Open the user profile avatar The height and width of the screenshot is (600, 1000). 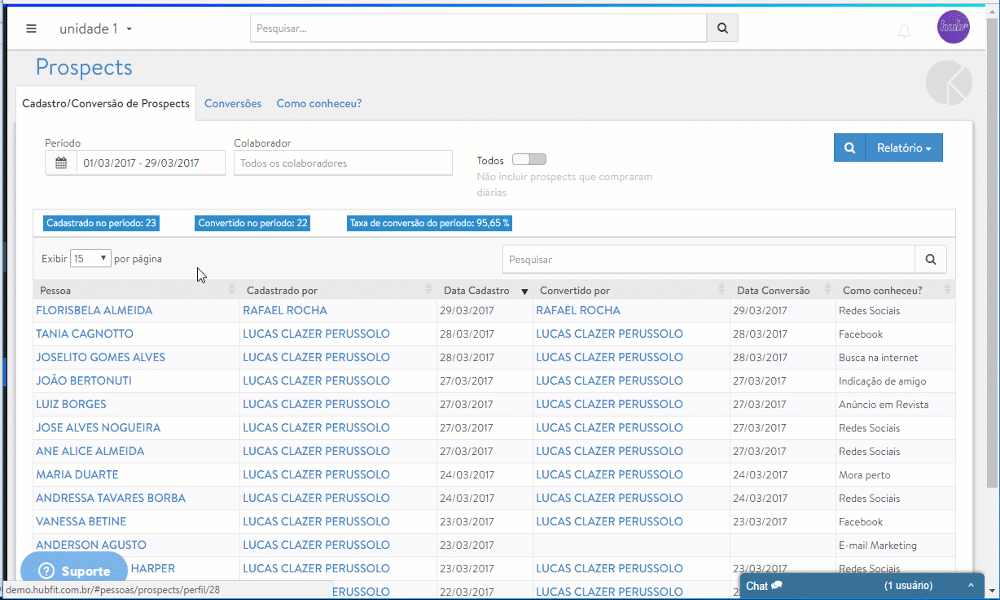coord(953,27)
